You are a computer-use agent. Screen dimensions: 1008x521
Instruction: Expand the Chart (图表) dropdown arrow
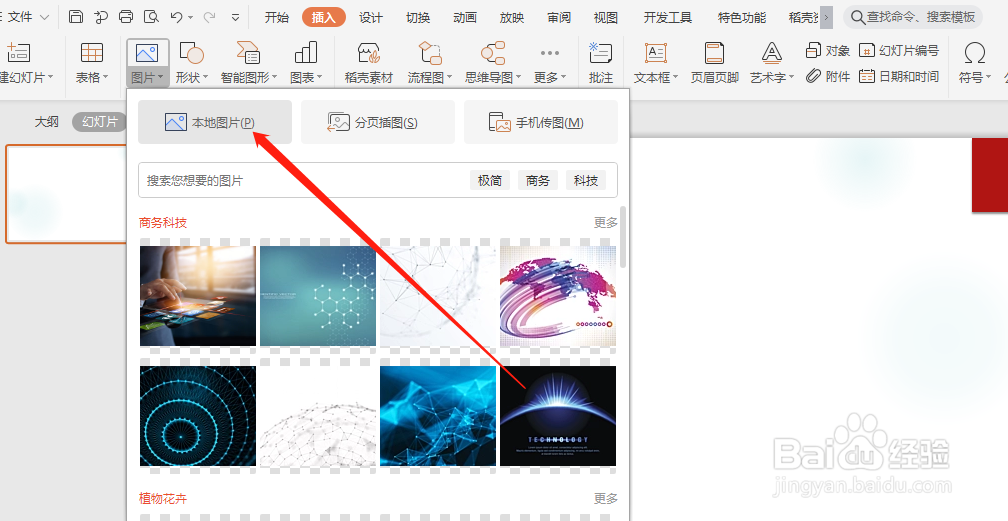pos(320,78)
